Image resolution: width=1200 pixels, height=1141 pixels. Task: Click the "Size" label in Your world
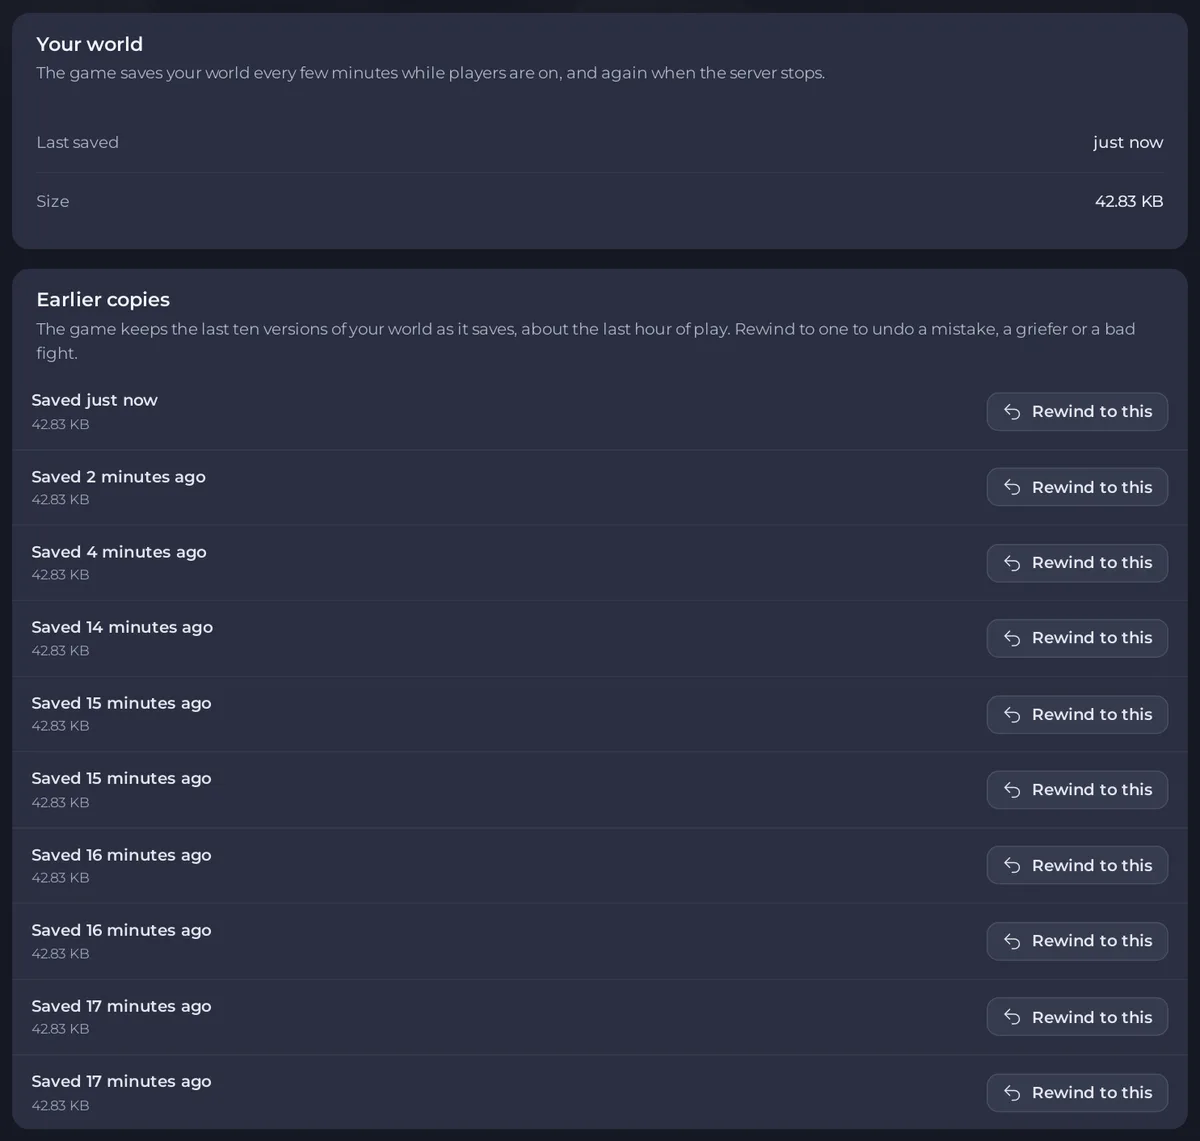click(53, 201)
